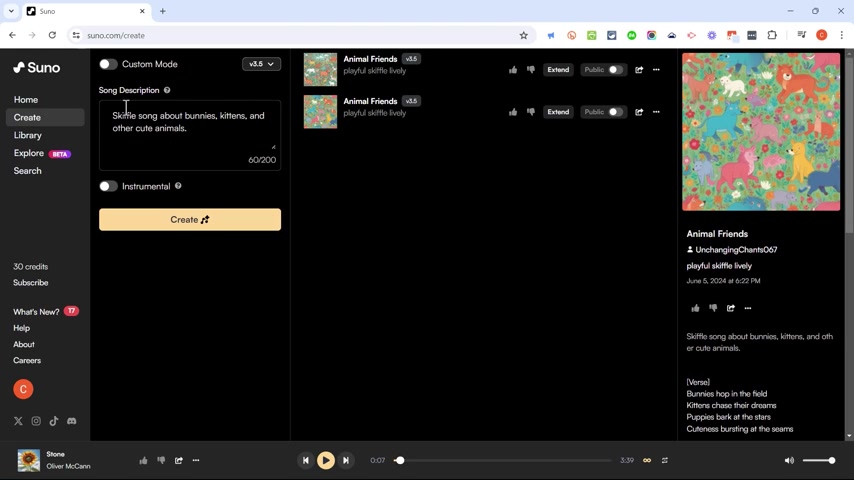Click into the Song Description text box
The height and width of the screenshot is (480, 854).
click(x=190, y=135)
